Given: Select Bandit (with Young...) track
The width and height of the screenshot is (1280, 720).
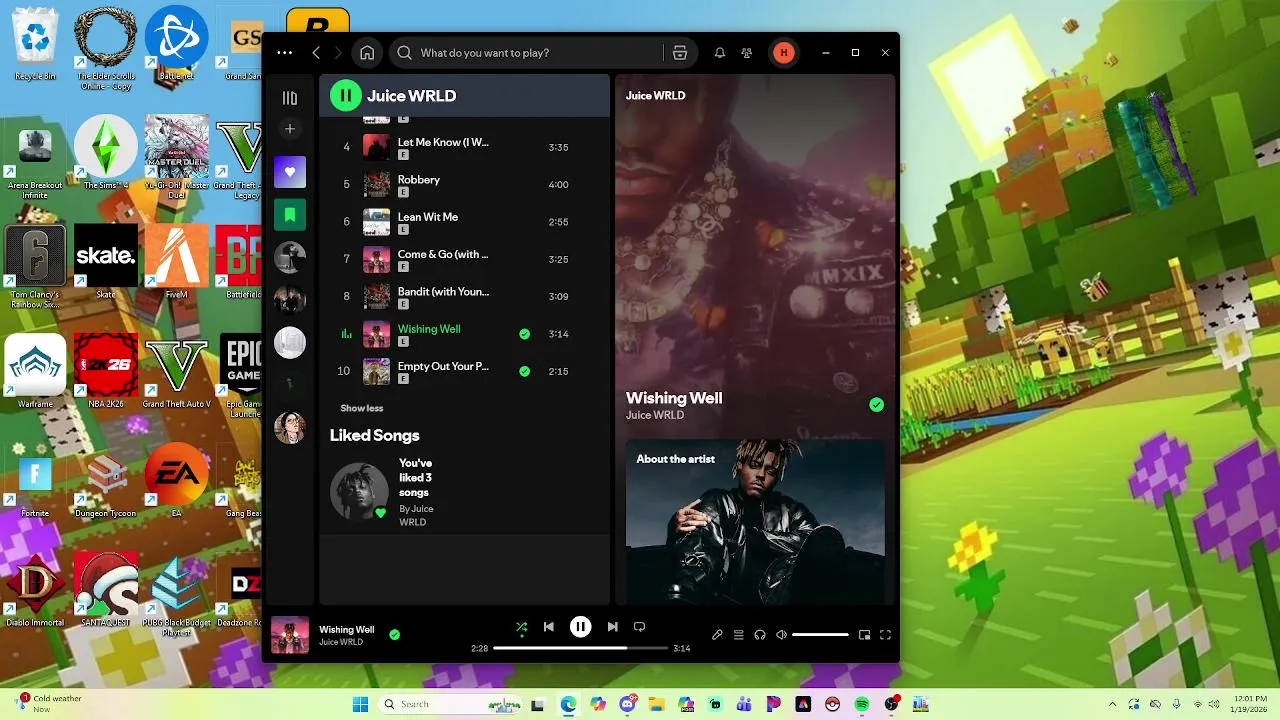Looking at the screenshot, I should click(x=464, y=296).
